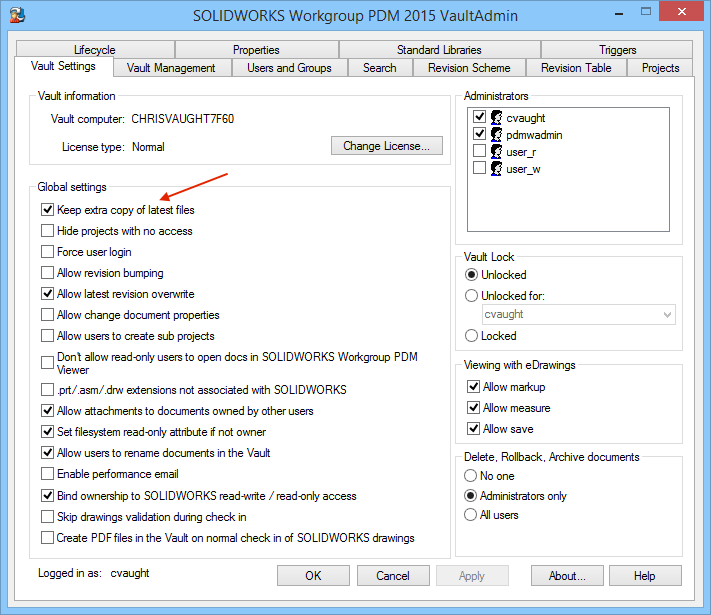Viewport: 711px width, 615px height.
Task: Enable Create PDF files in the Vault option
Action: 47,537
